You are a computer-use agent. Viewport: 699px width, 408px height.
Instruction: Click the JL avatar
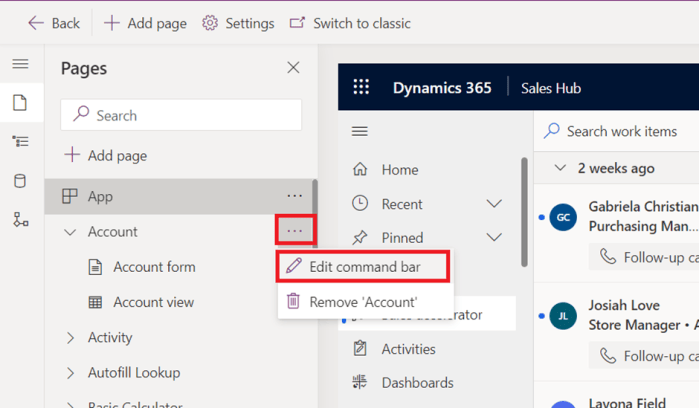tap(563, 316)
